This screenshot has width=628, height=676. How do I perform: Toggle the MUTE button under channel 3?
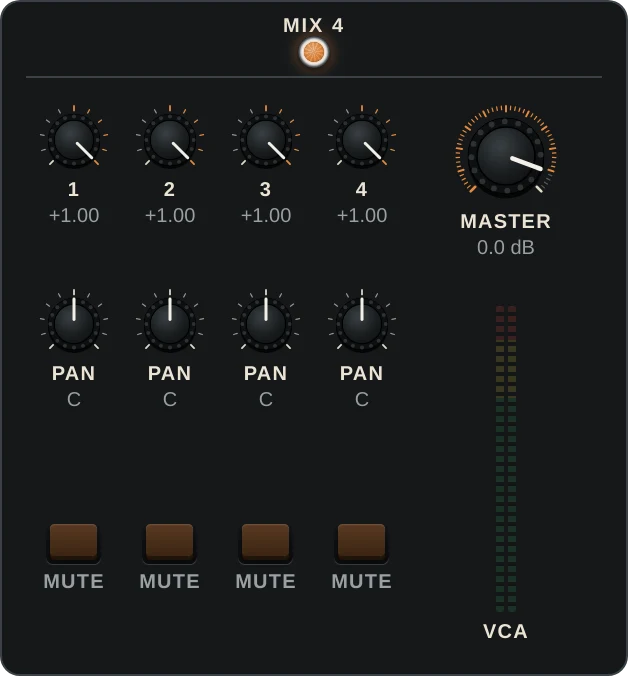click(266, 542)
